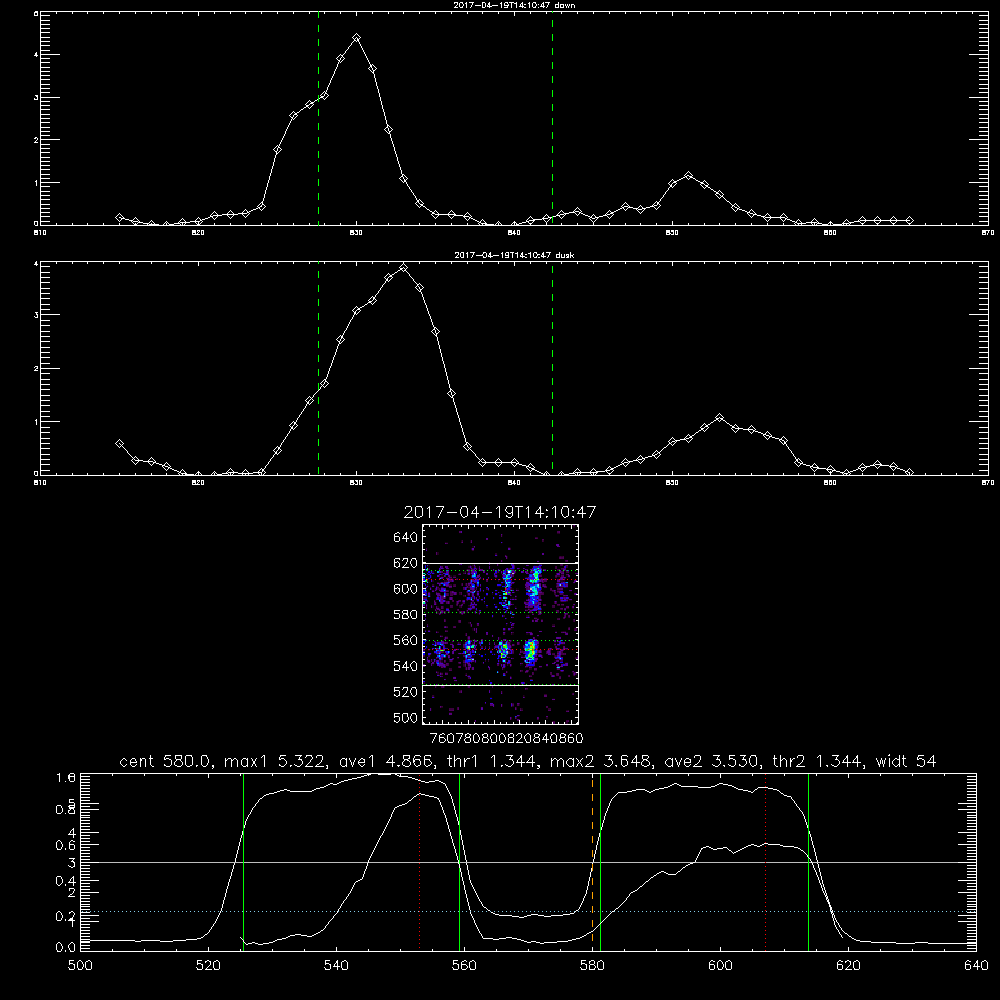The image size is (1000, 1000).
Task: Click the '560' label on the bottom plot x-axis
Action: tap(464, 965)
